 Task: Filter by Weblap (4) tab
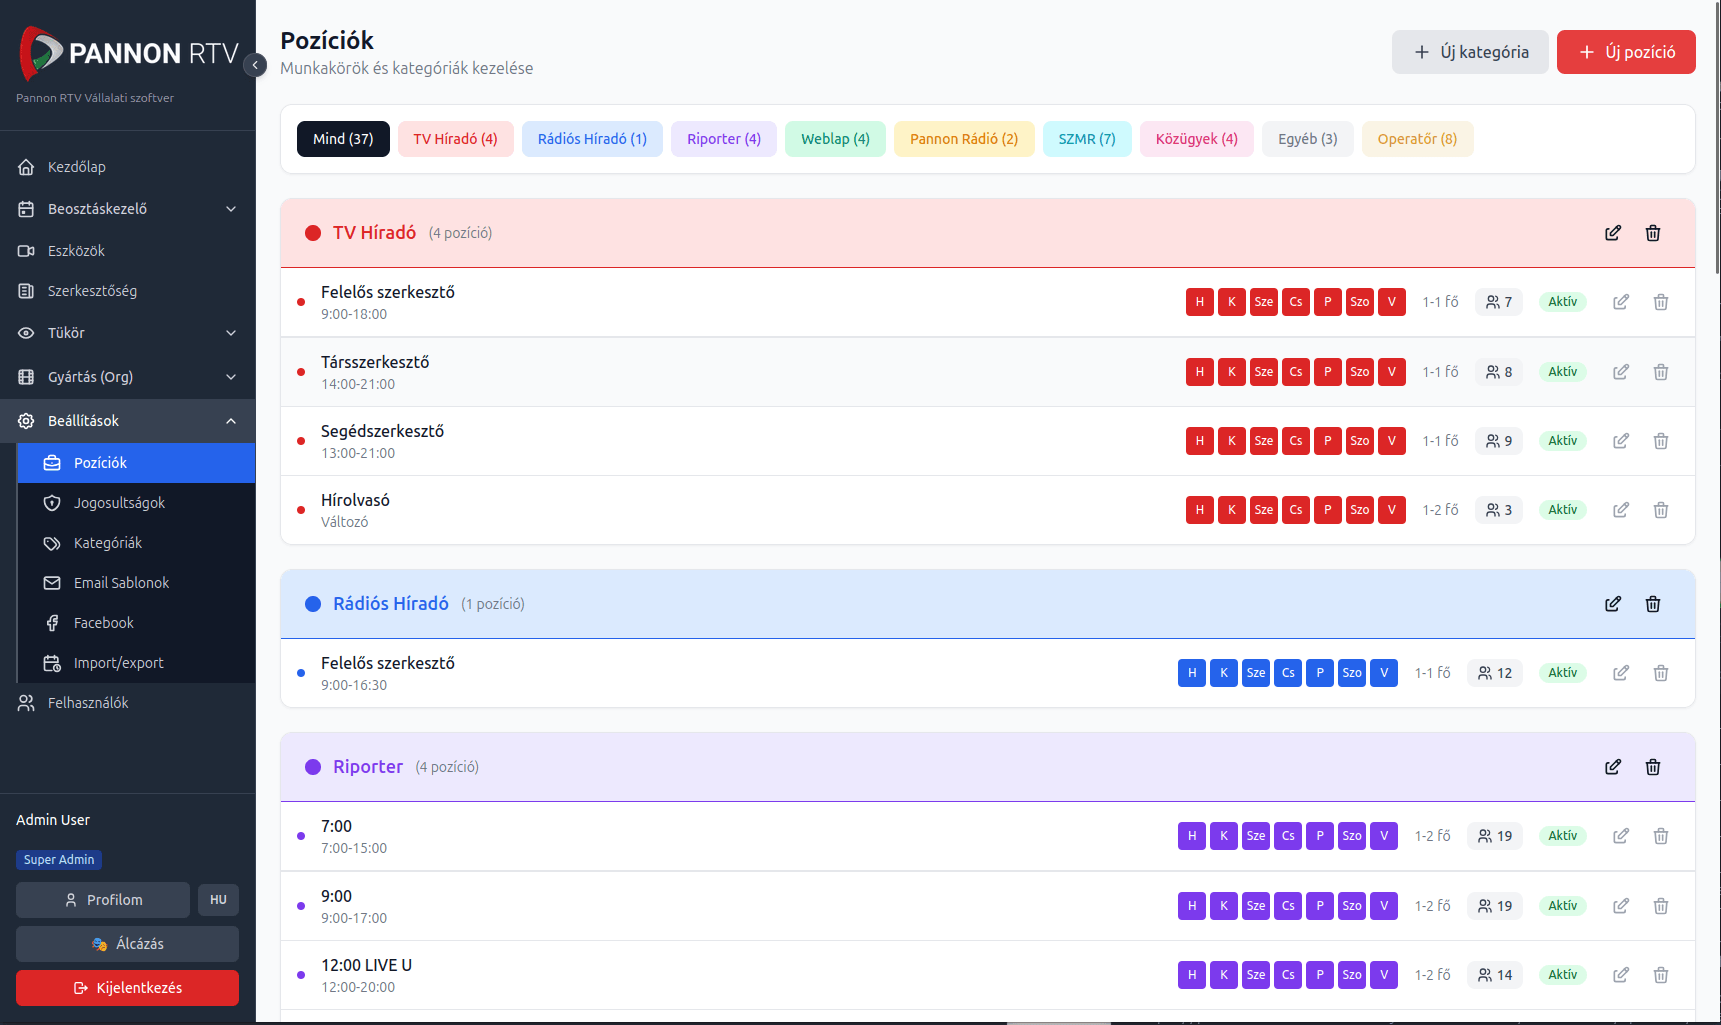(x=835, y=139)
